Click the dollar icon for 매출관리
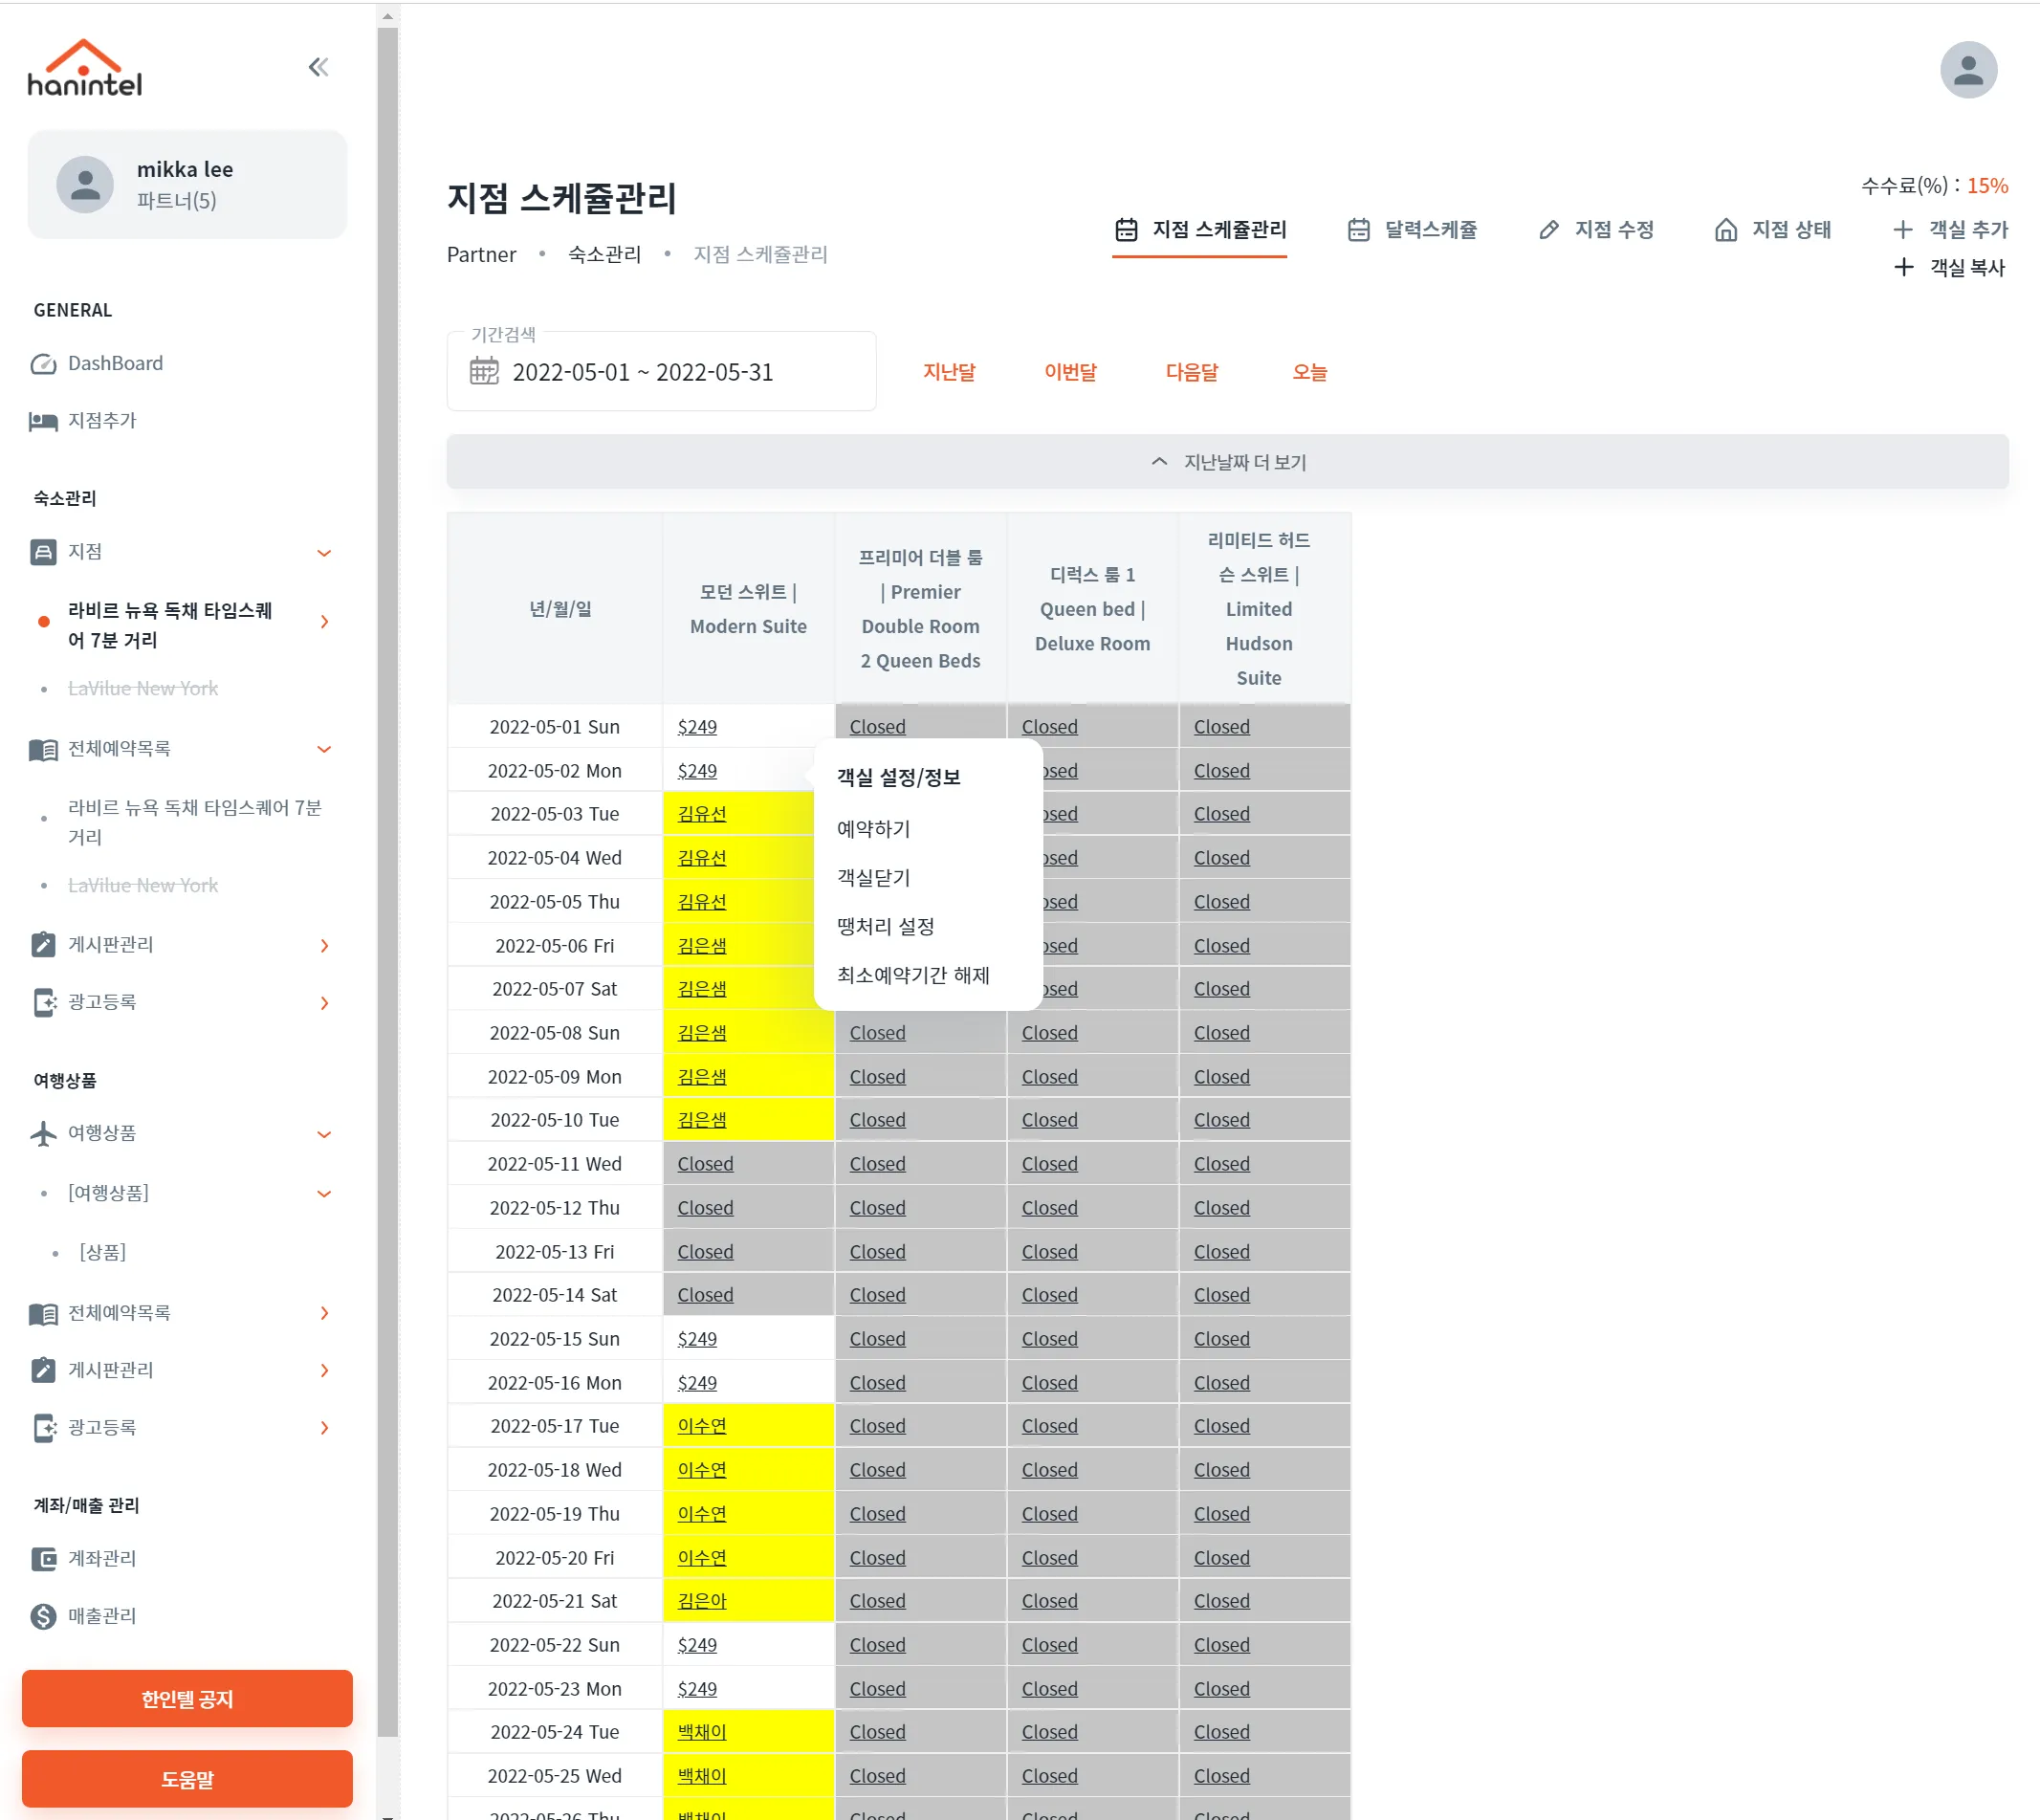The image size is (2040, 1820). [x=43, y=1616]
